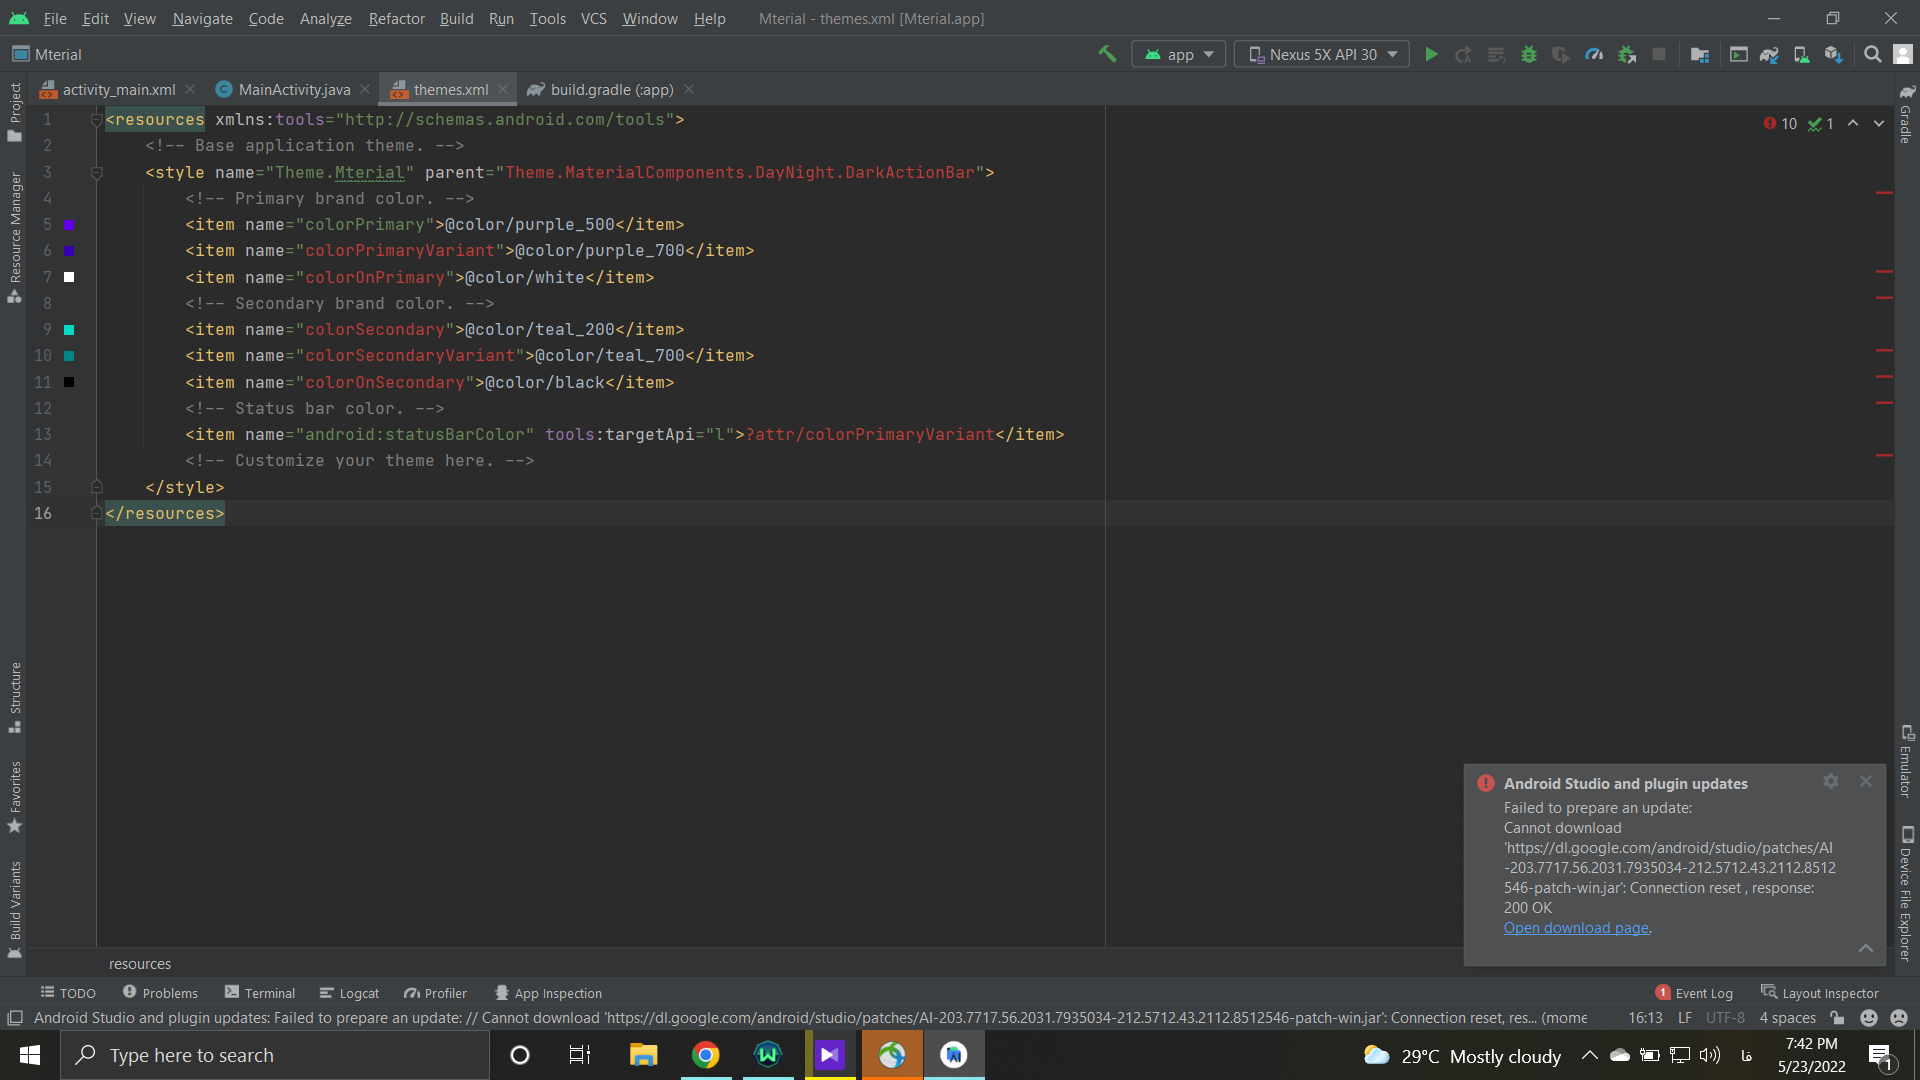Open the Refactor menu
Screen dimensions: 1920x1080
coord(396,18)
